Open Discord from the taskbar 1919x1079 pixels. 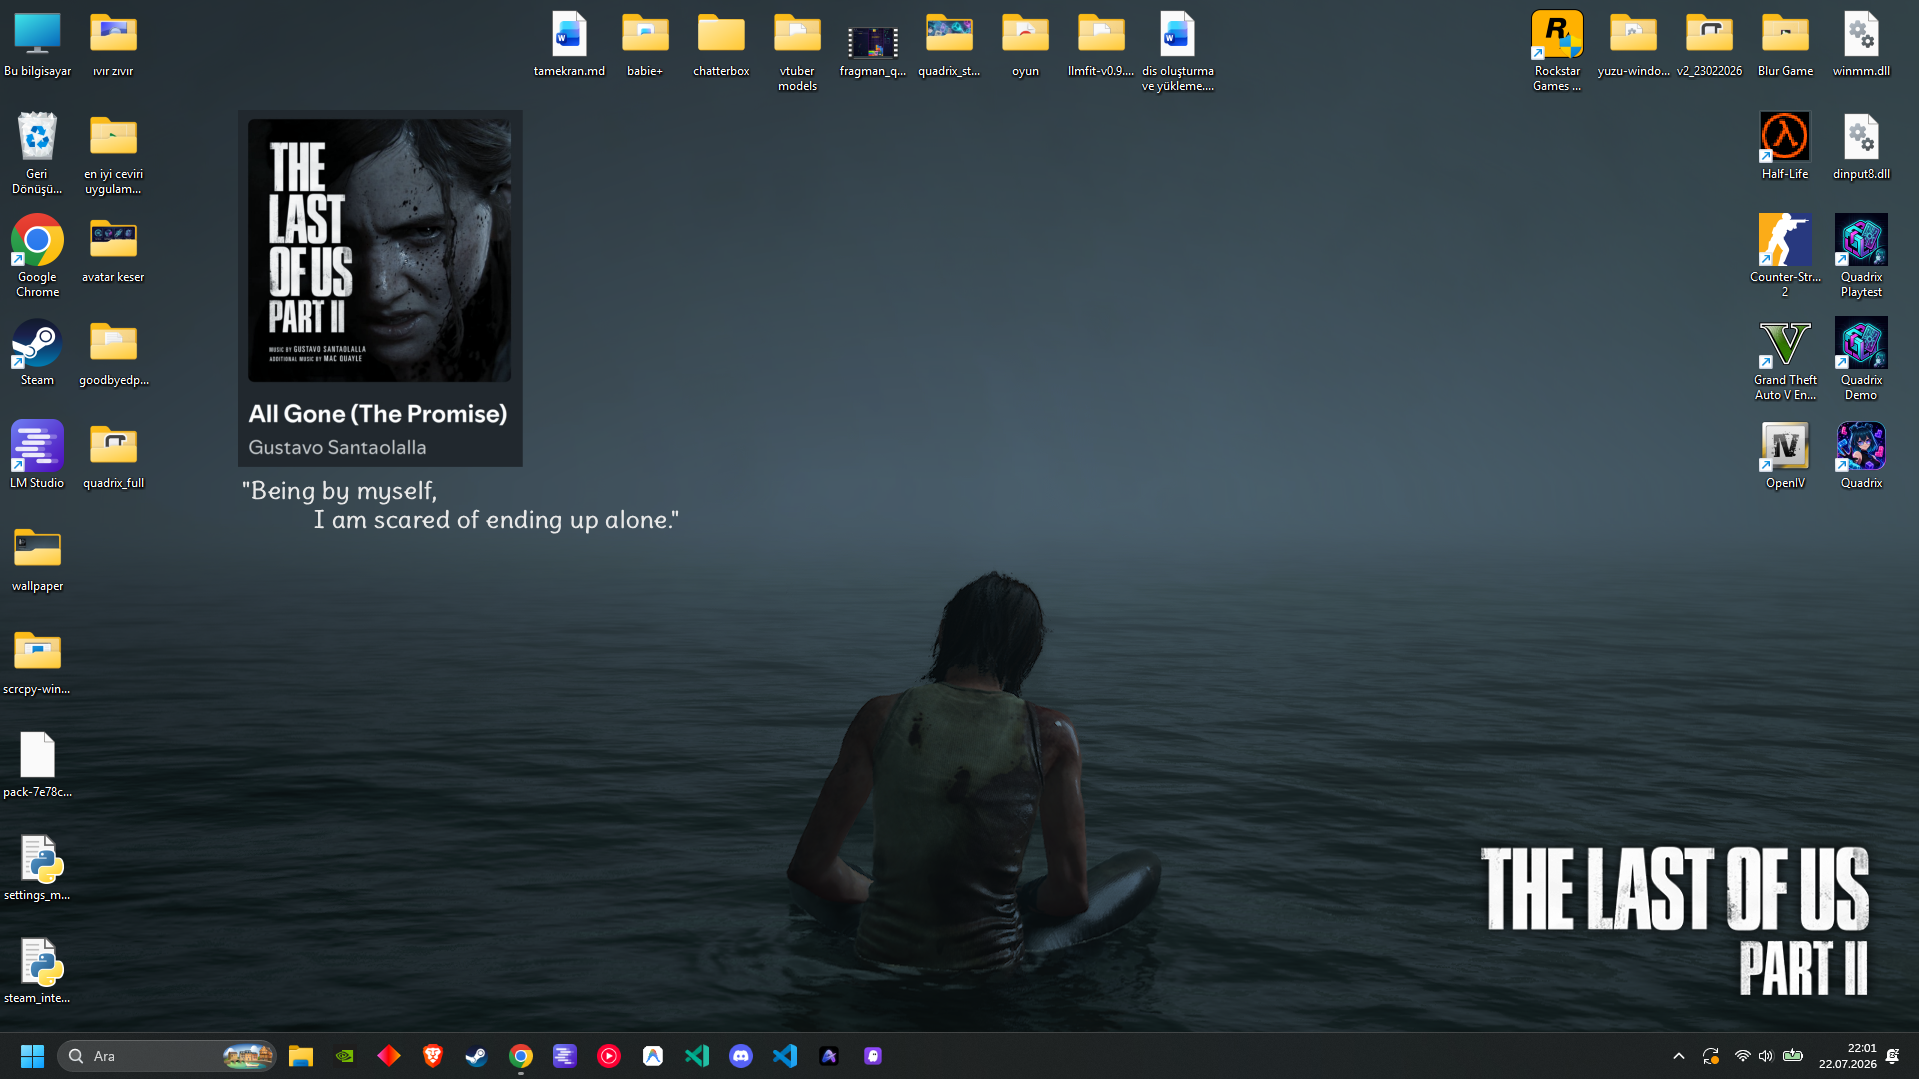coord(741,1056)
